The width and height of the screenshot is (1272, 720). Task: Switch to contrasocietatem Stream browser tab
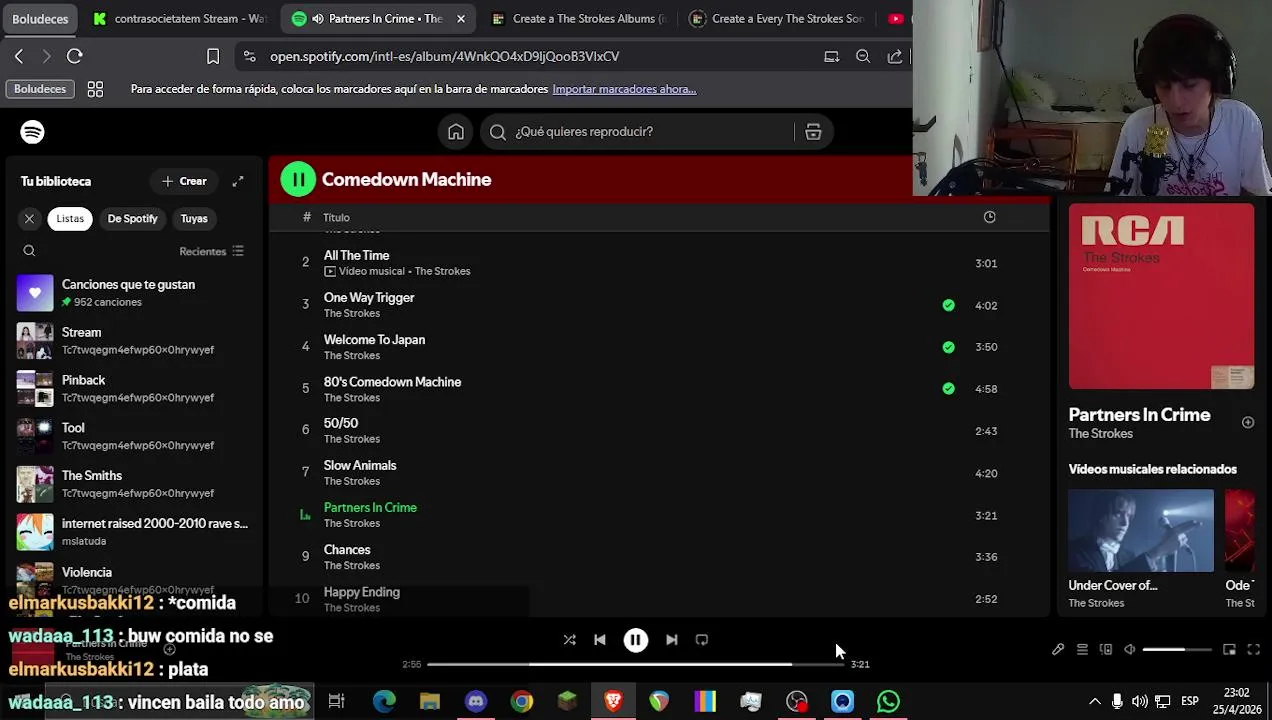click(x=180, y=18)
